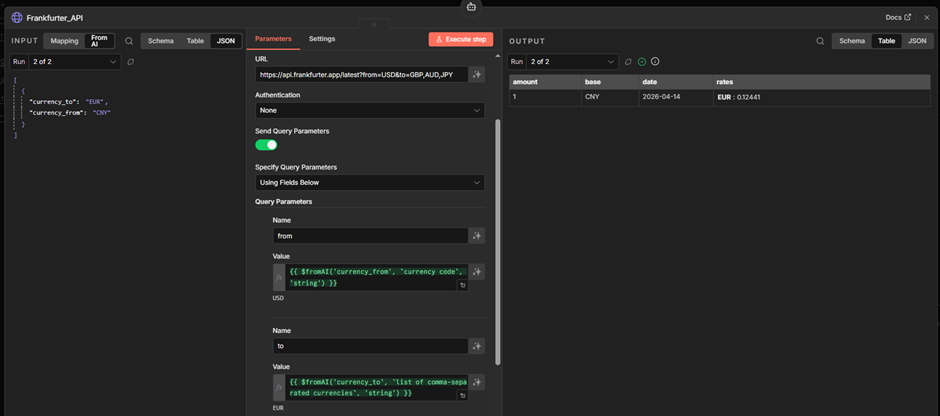Viewport: 940px width, 416px height.
Task: Click "currency_to": "EUR" line in input JSON
Action: (68, 102)
